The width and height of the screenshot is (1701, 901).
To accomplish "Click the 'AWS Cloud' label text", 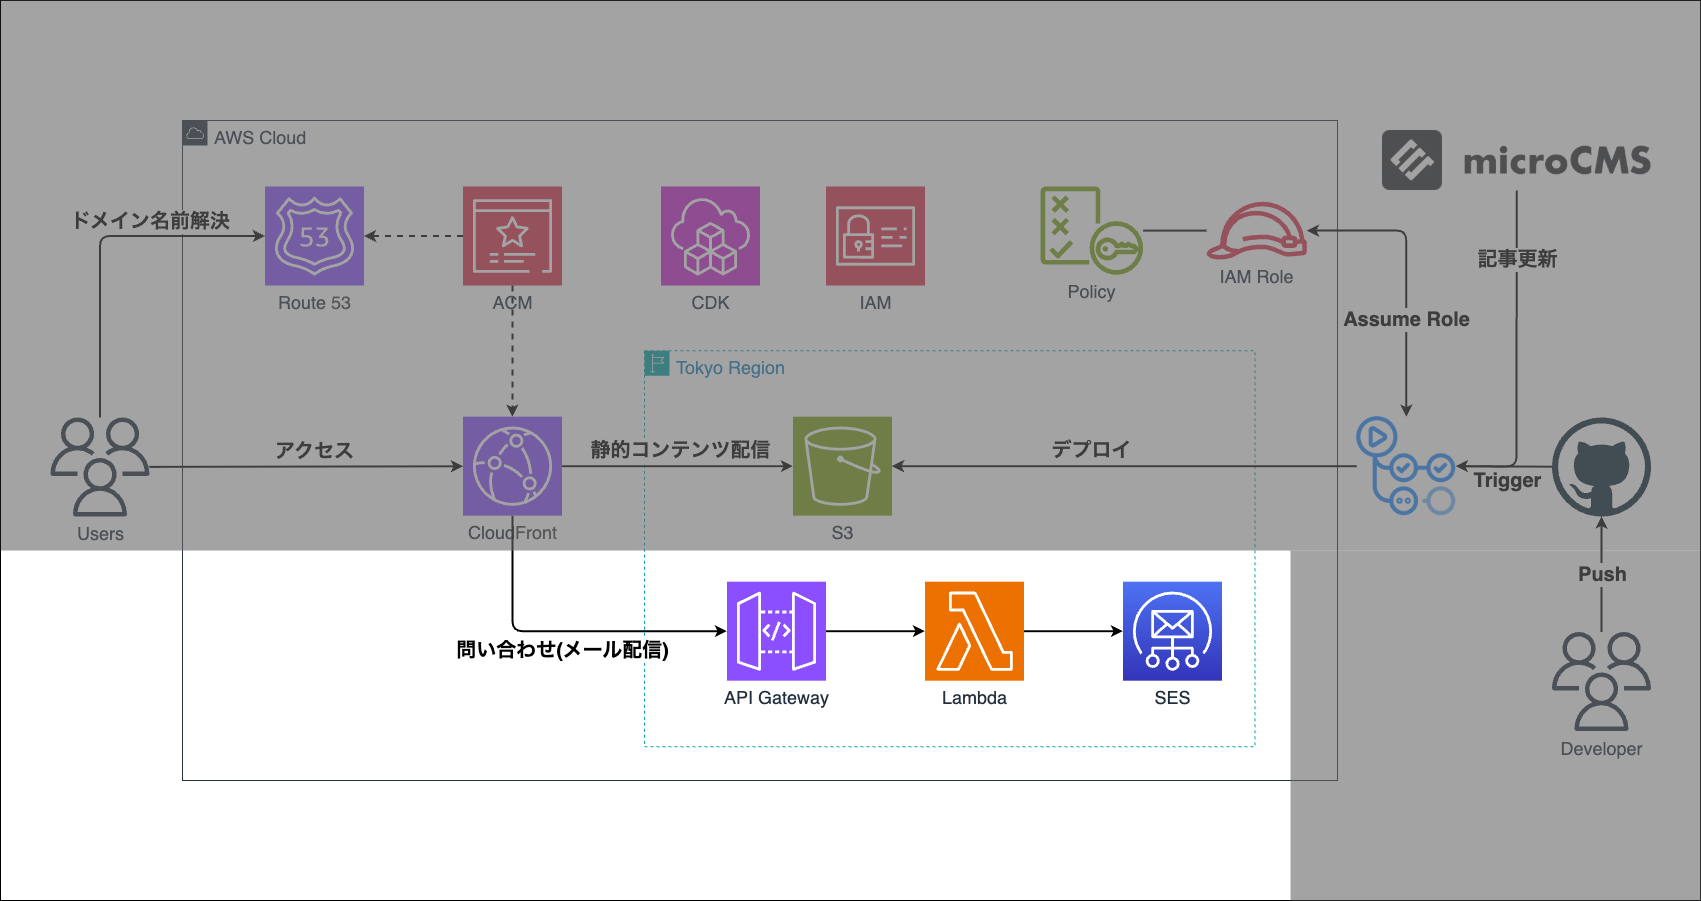I will (x=260, y=138).
